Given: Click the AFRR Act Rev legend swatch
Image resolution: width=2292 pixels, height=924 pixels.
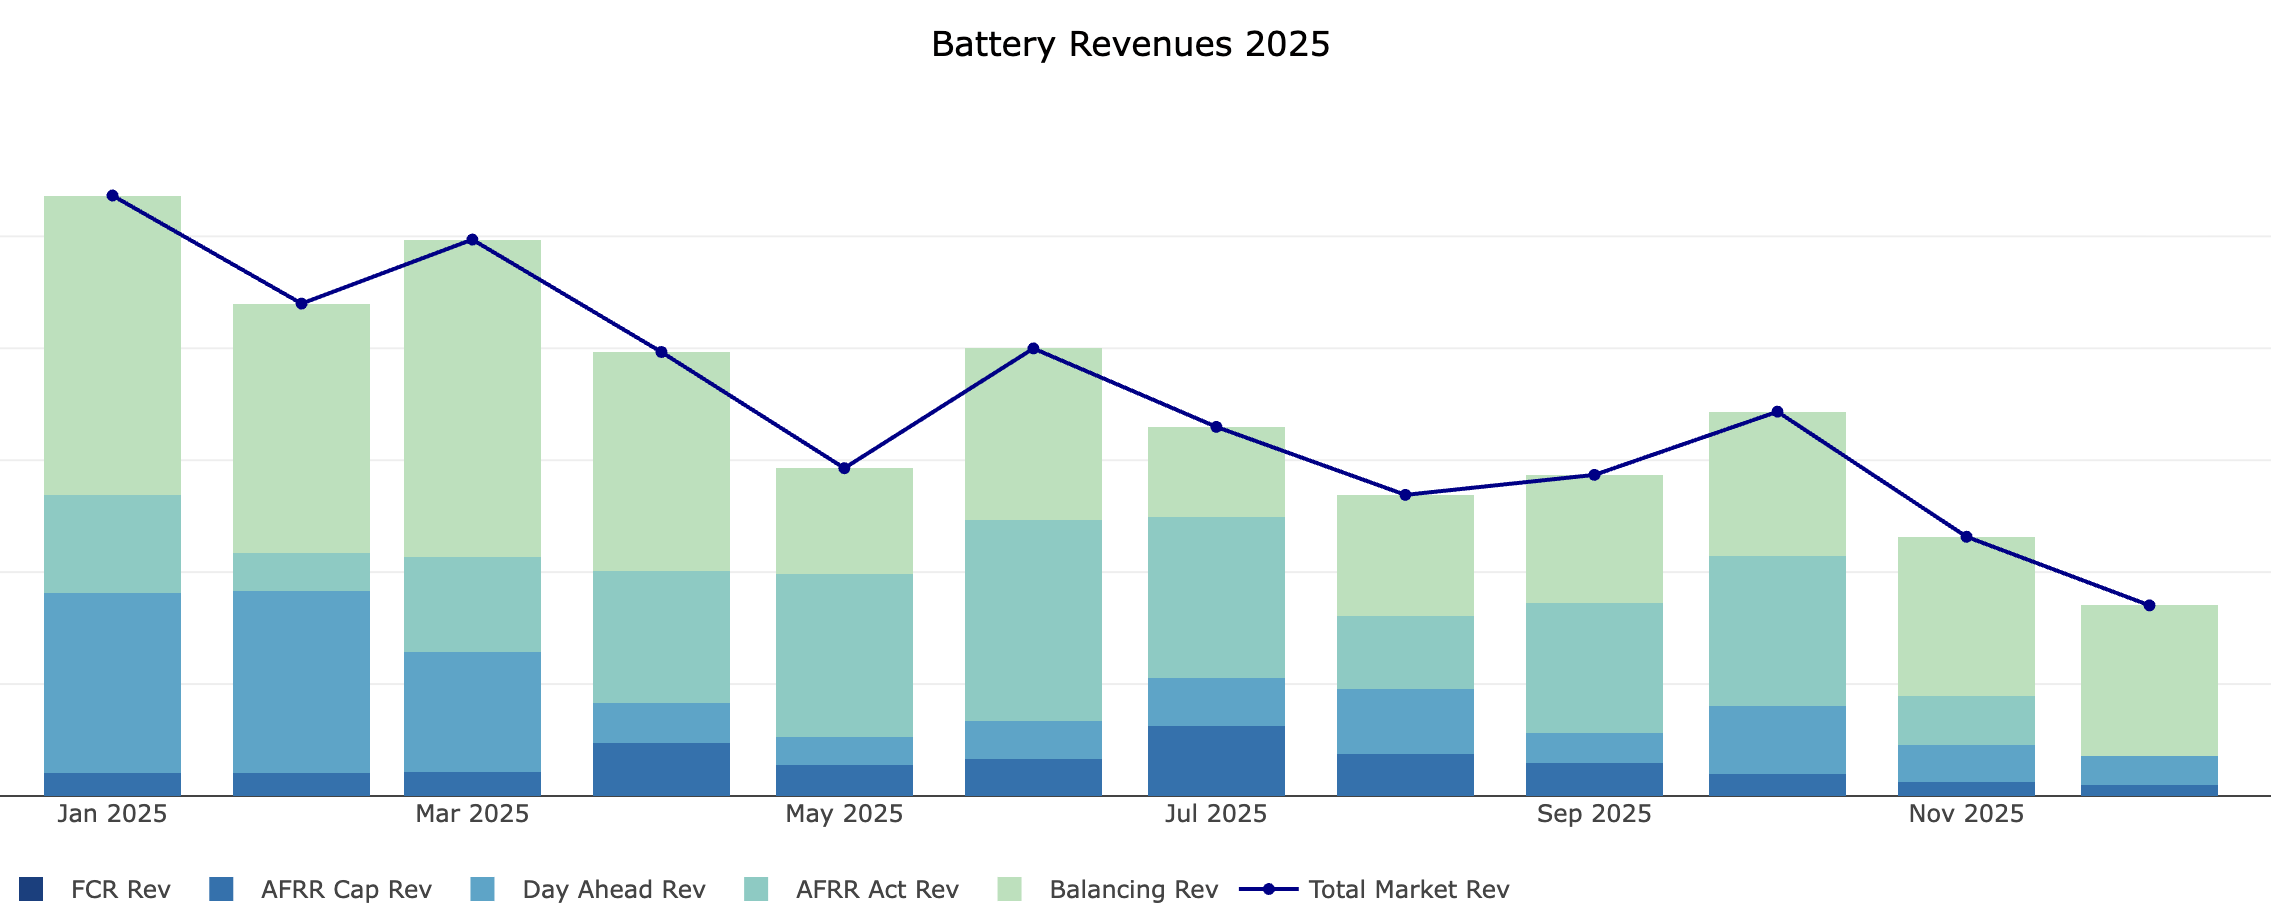Looking at the screenshot, I should 755,889.
